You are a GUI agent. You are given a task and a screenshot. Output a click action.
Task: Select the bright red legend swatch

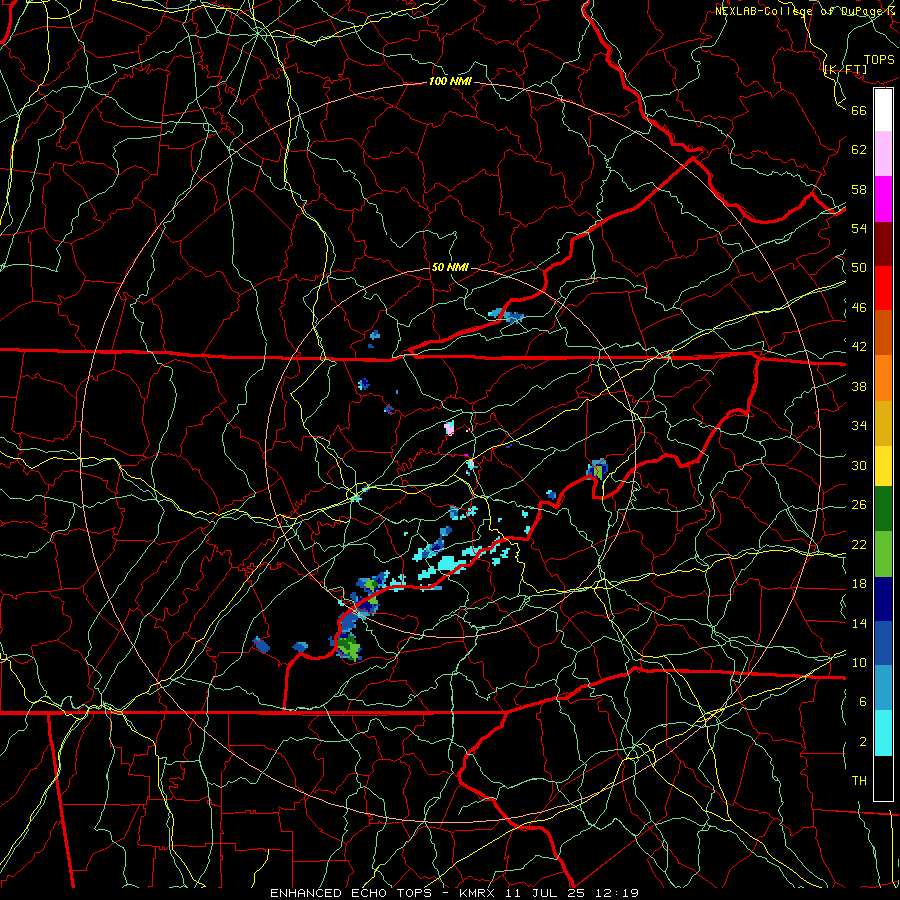(x=883, y=288)
